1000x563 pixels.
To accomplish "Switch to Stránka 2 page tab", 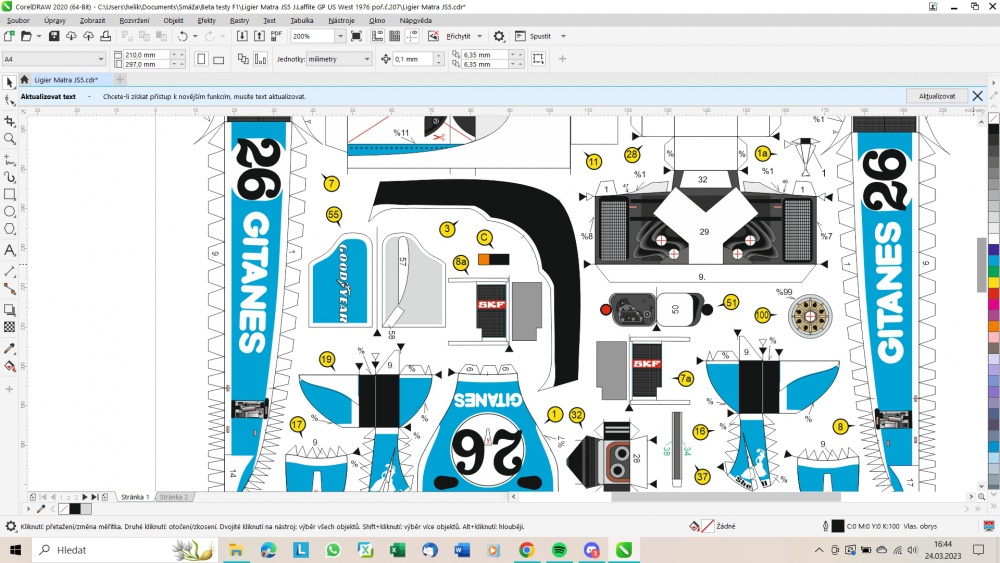I will (173, 497).
